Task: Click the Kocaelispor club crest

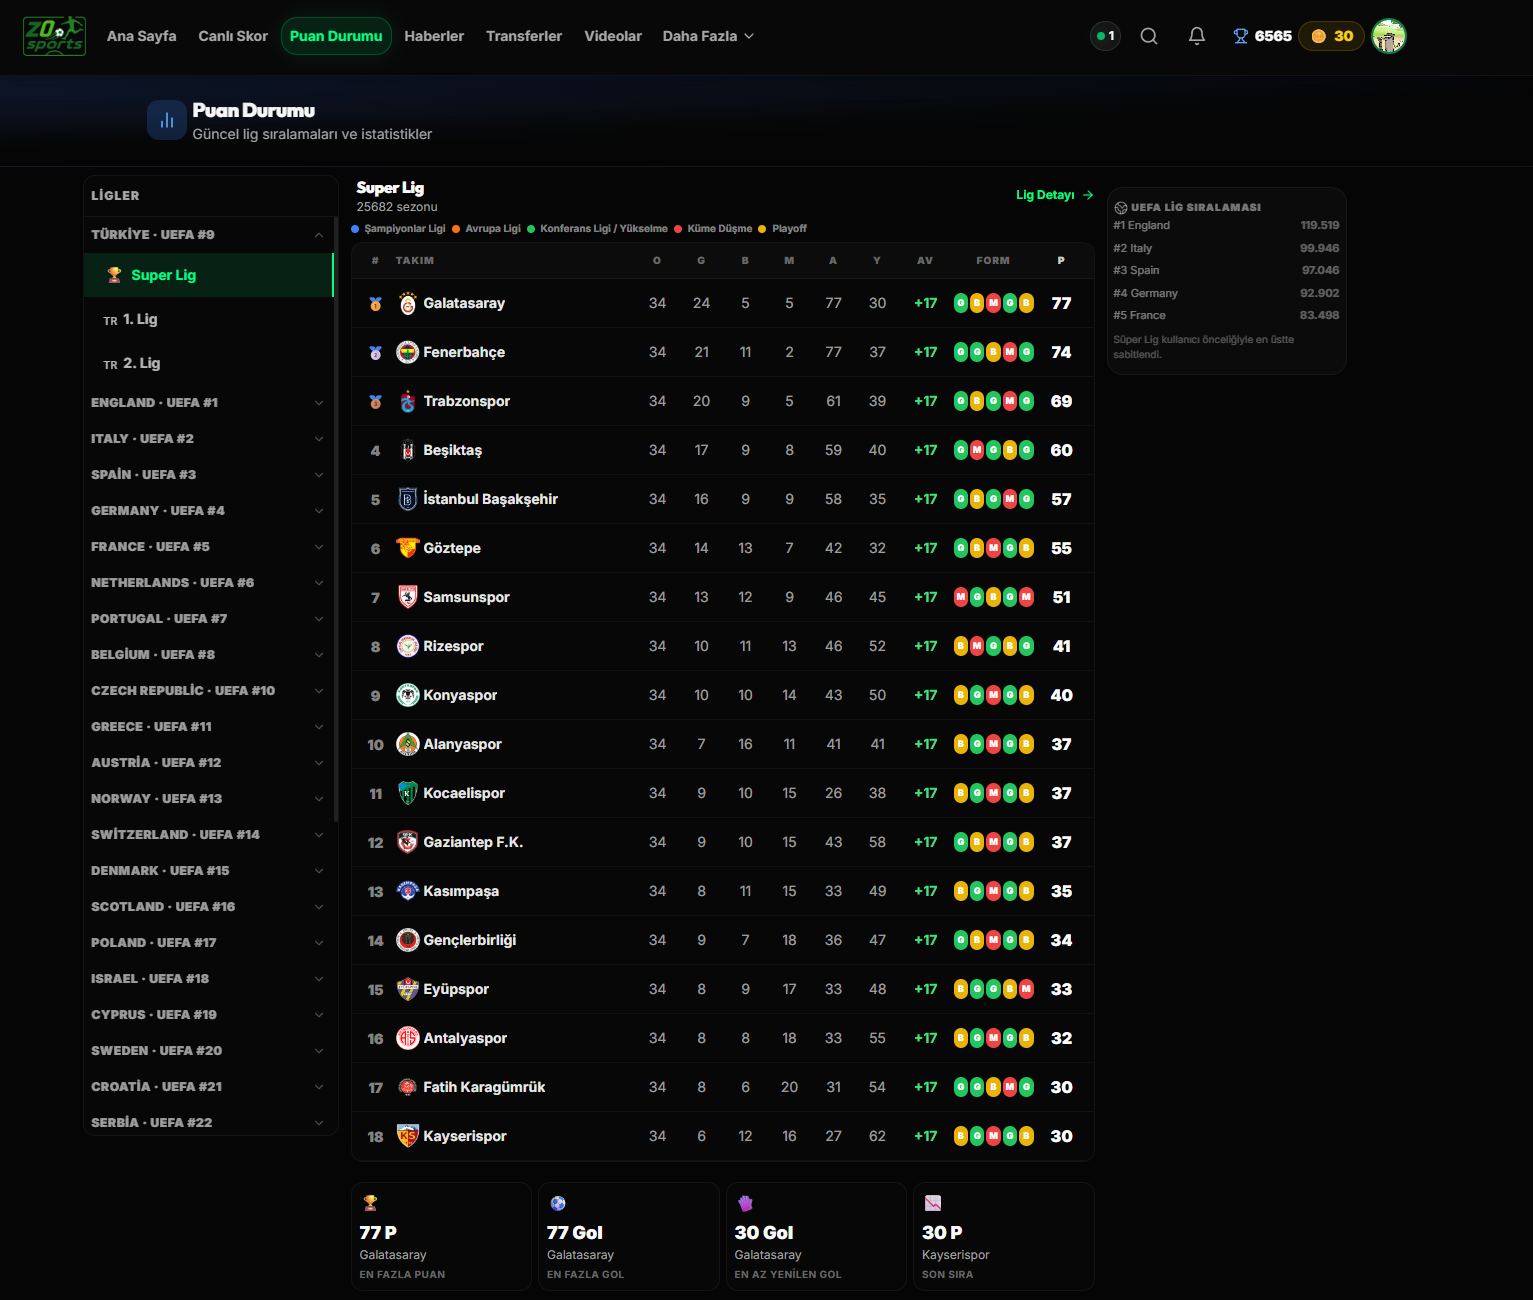Action: 408,793
